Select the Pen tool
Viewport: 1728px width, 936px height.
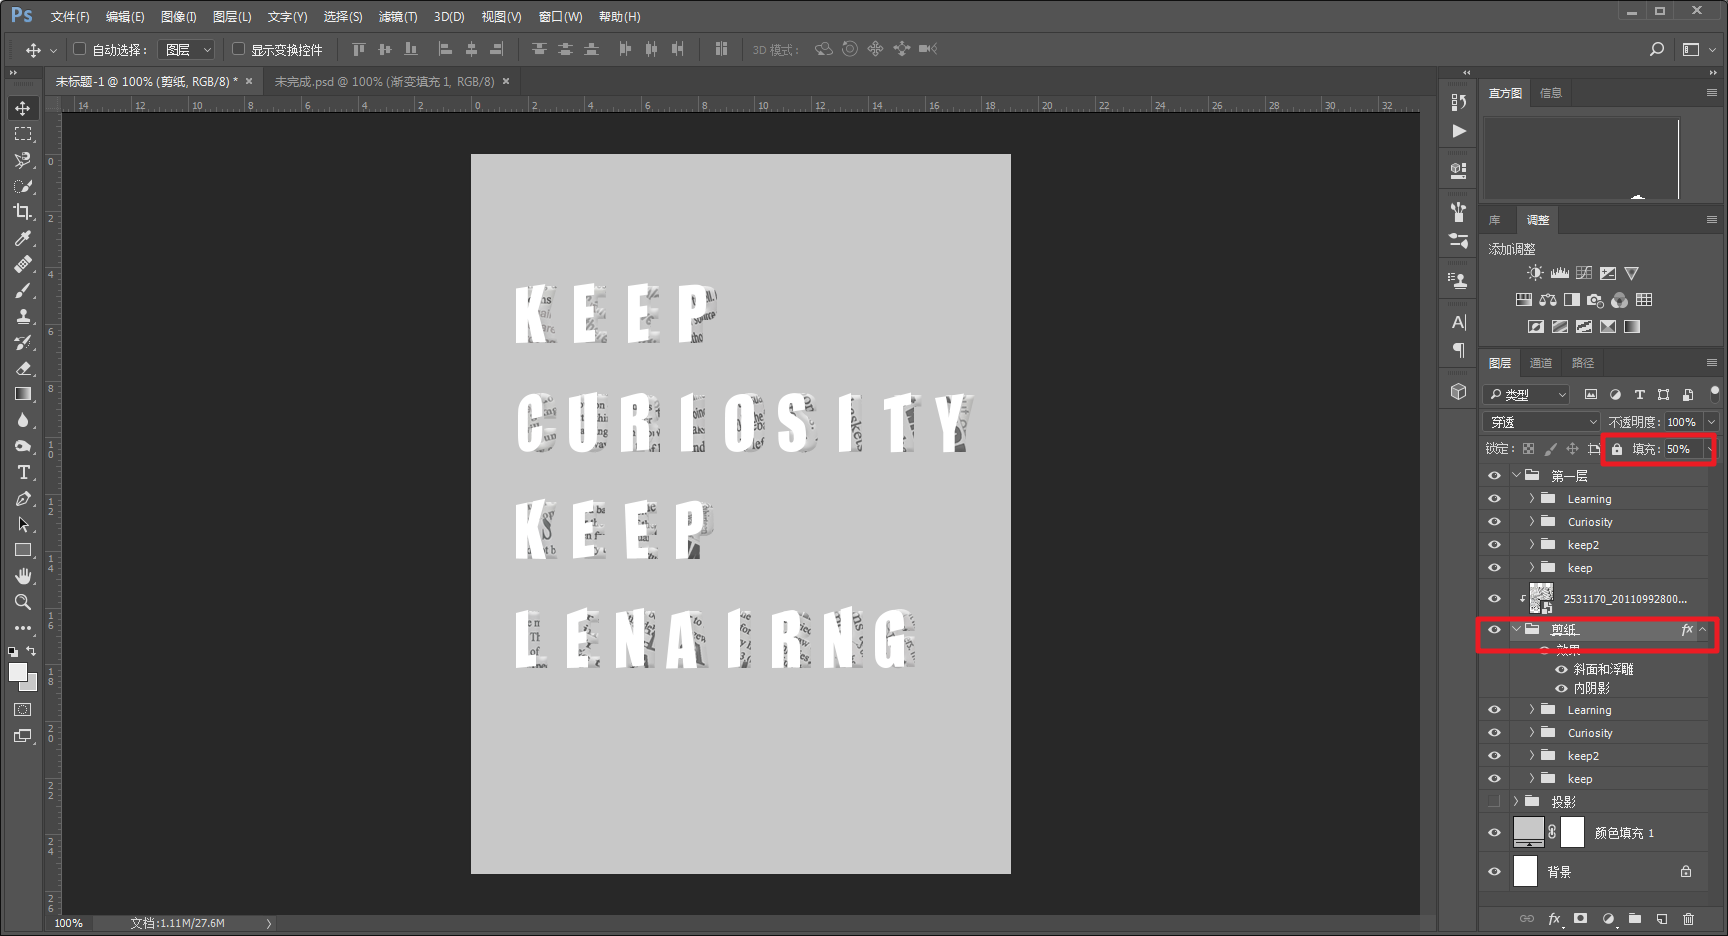tap(23, 498)
